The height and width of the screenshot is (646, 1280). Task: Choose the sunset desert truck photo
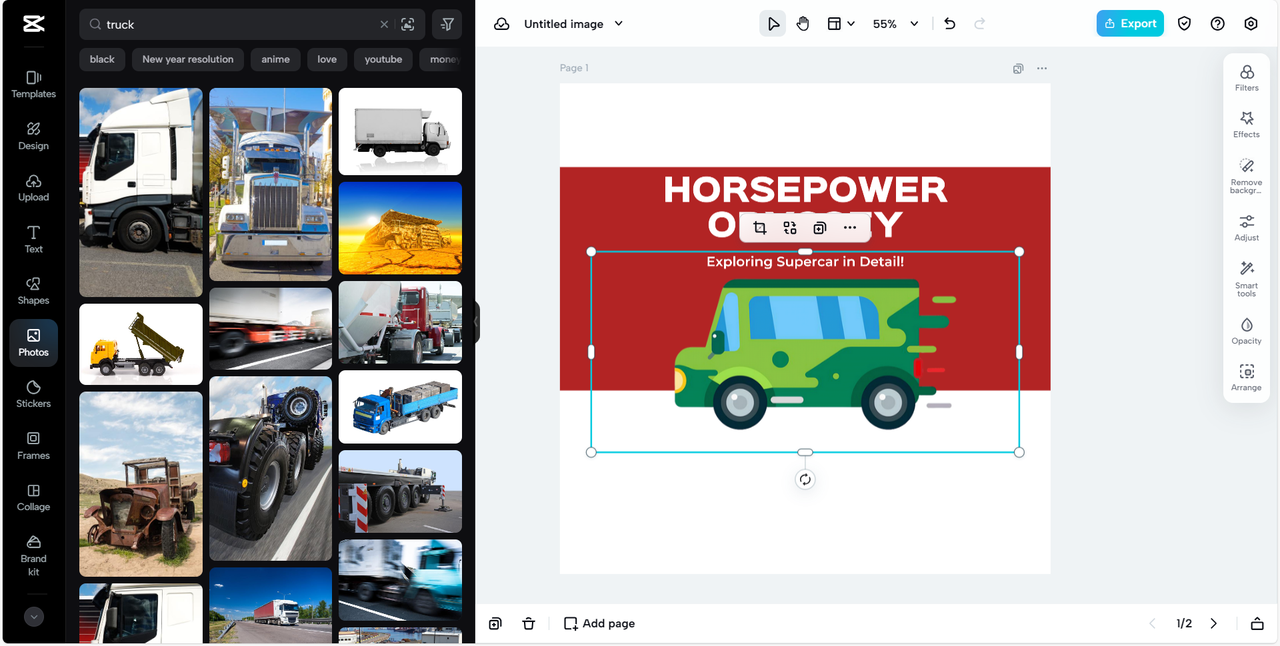click(x=400, y=228)
